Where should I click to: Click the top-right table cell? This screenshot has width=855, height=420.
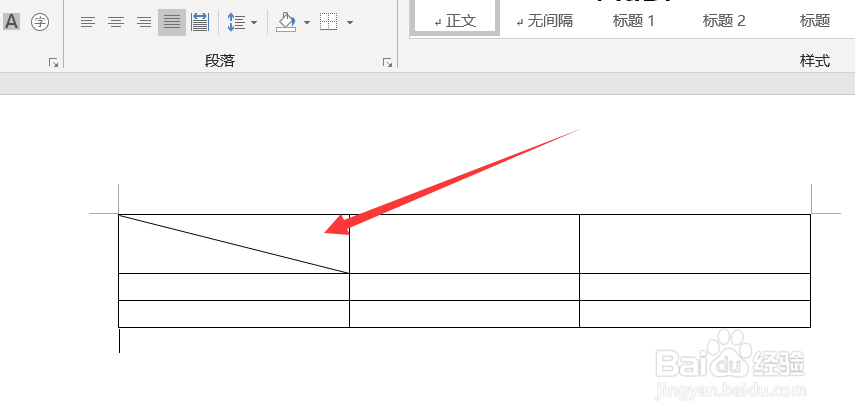[695, 244]
